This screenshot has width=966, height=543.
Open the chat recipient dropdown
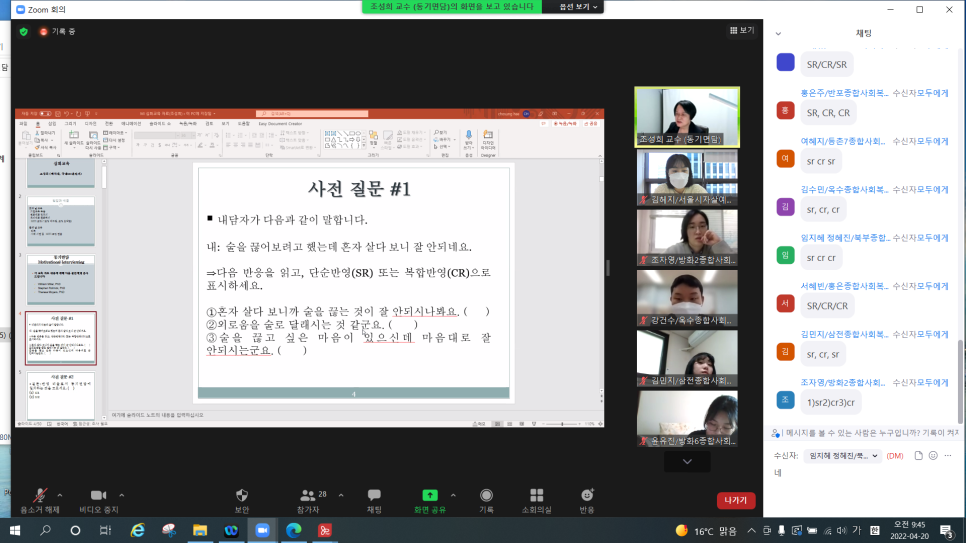tap(842, 455)
